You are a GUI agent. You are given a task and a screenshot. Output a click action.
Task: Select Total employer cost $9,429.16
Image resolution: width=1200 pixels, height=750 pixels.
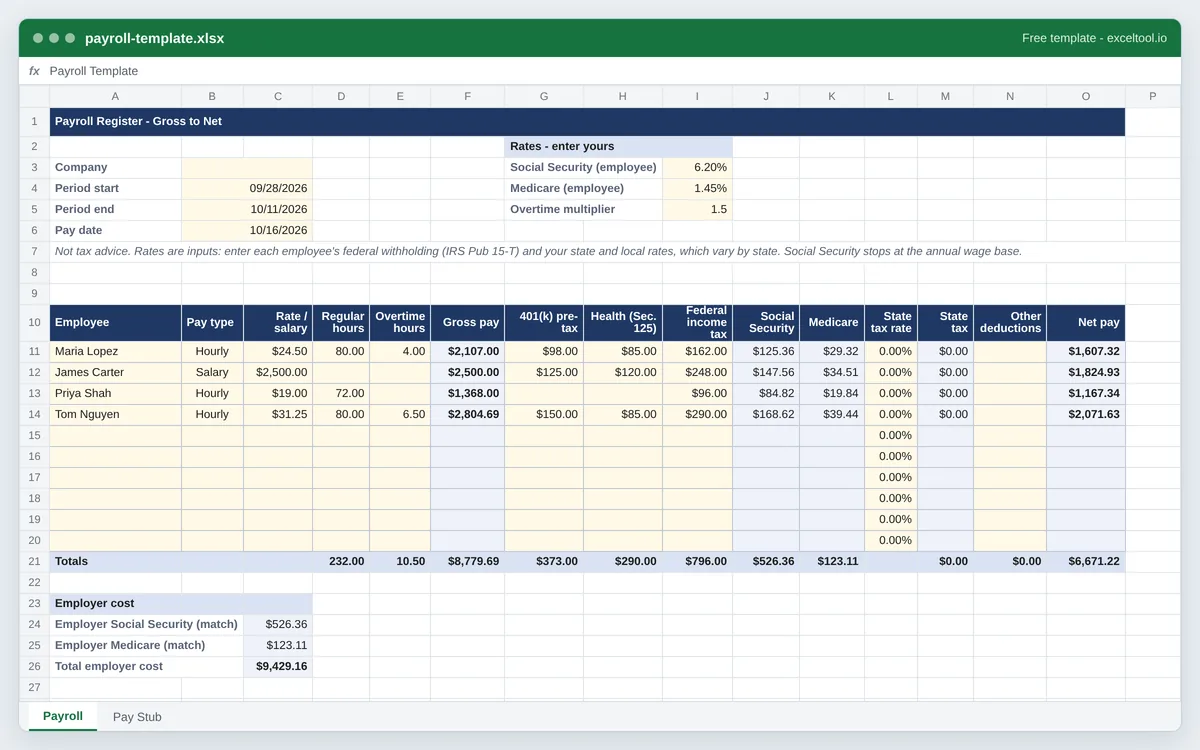278,666
